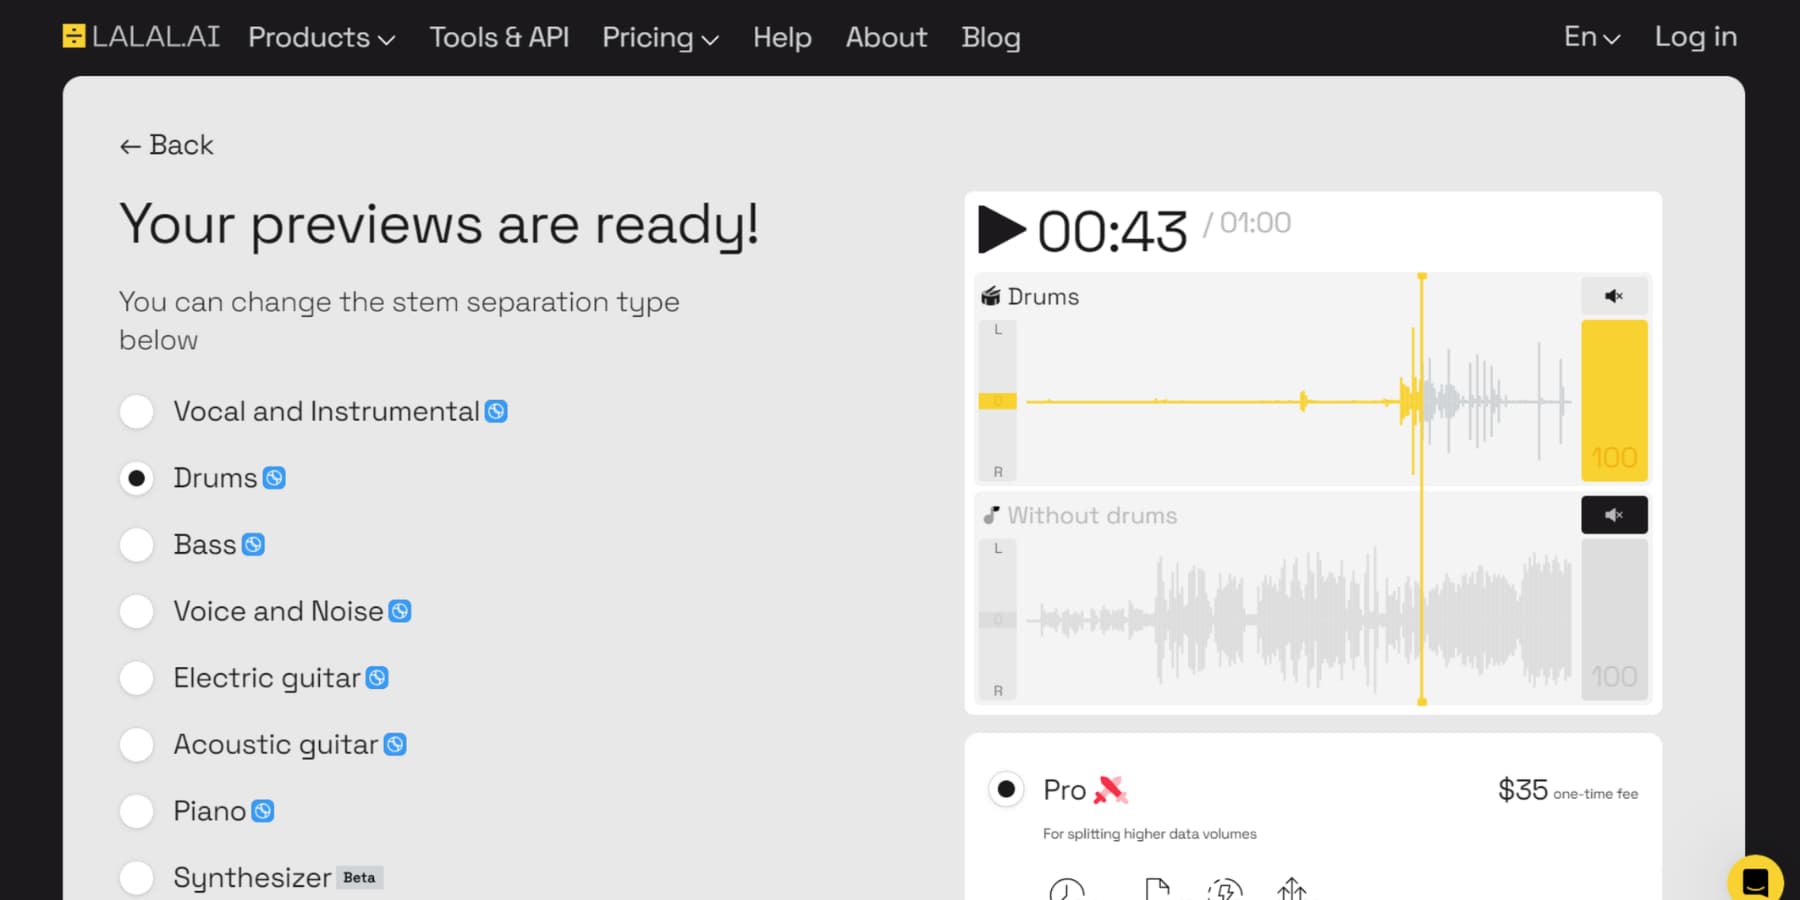This screenshot has width=1800, height=900.
Task: Select the Vocal and Instrumental separation type
Action: pos(136,411)
